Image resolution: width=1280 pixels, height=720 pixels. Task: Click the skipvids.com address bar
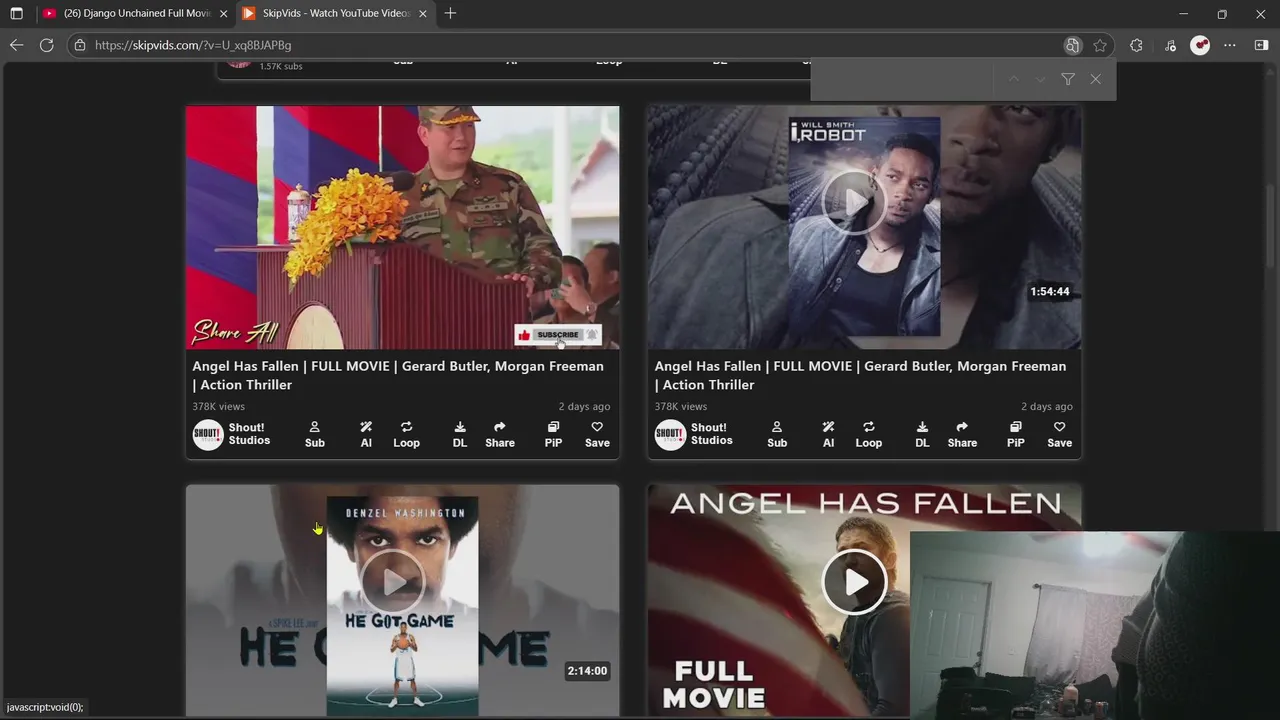pyautogui.click(x=570, y=45)
